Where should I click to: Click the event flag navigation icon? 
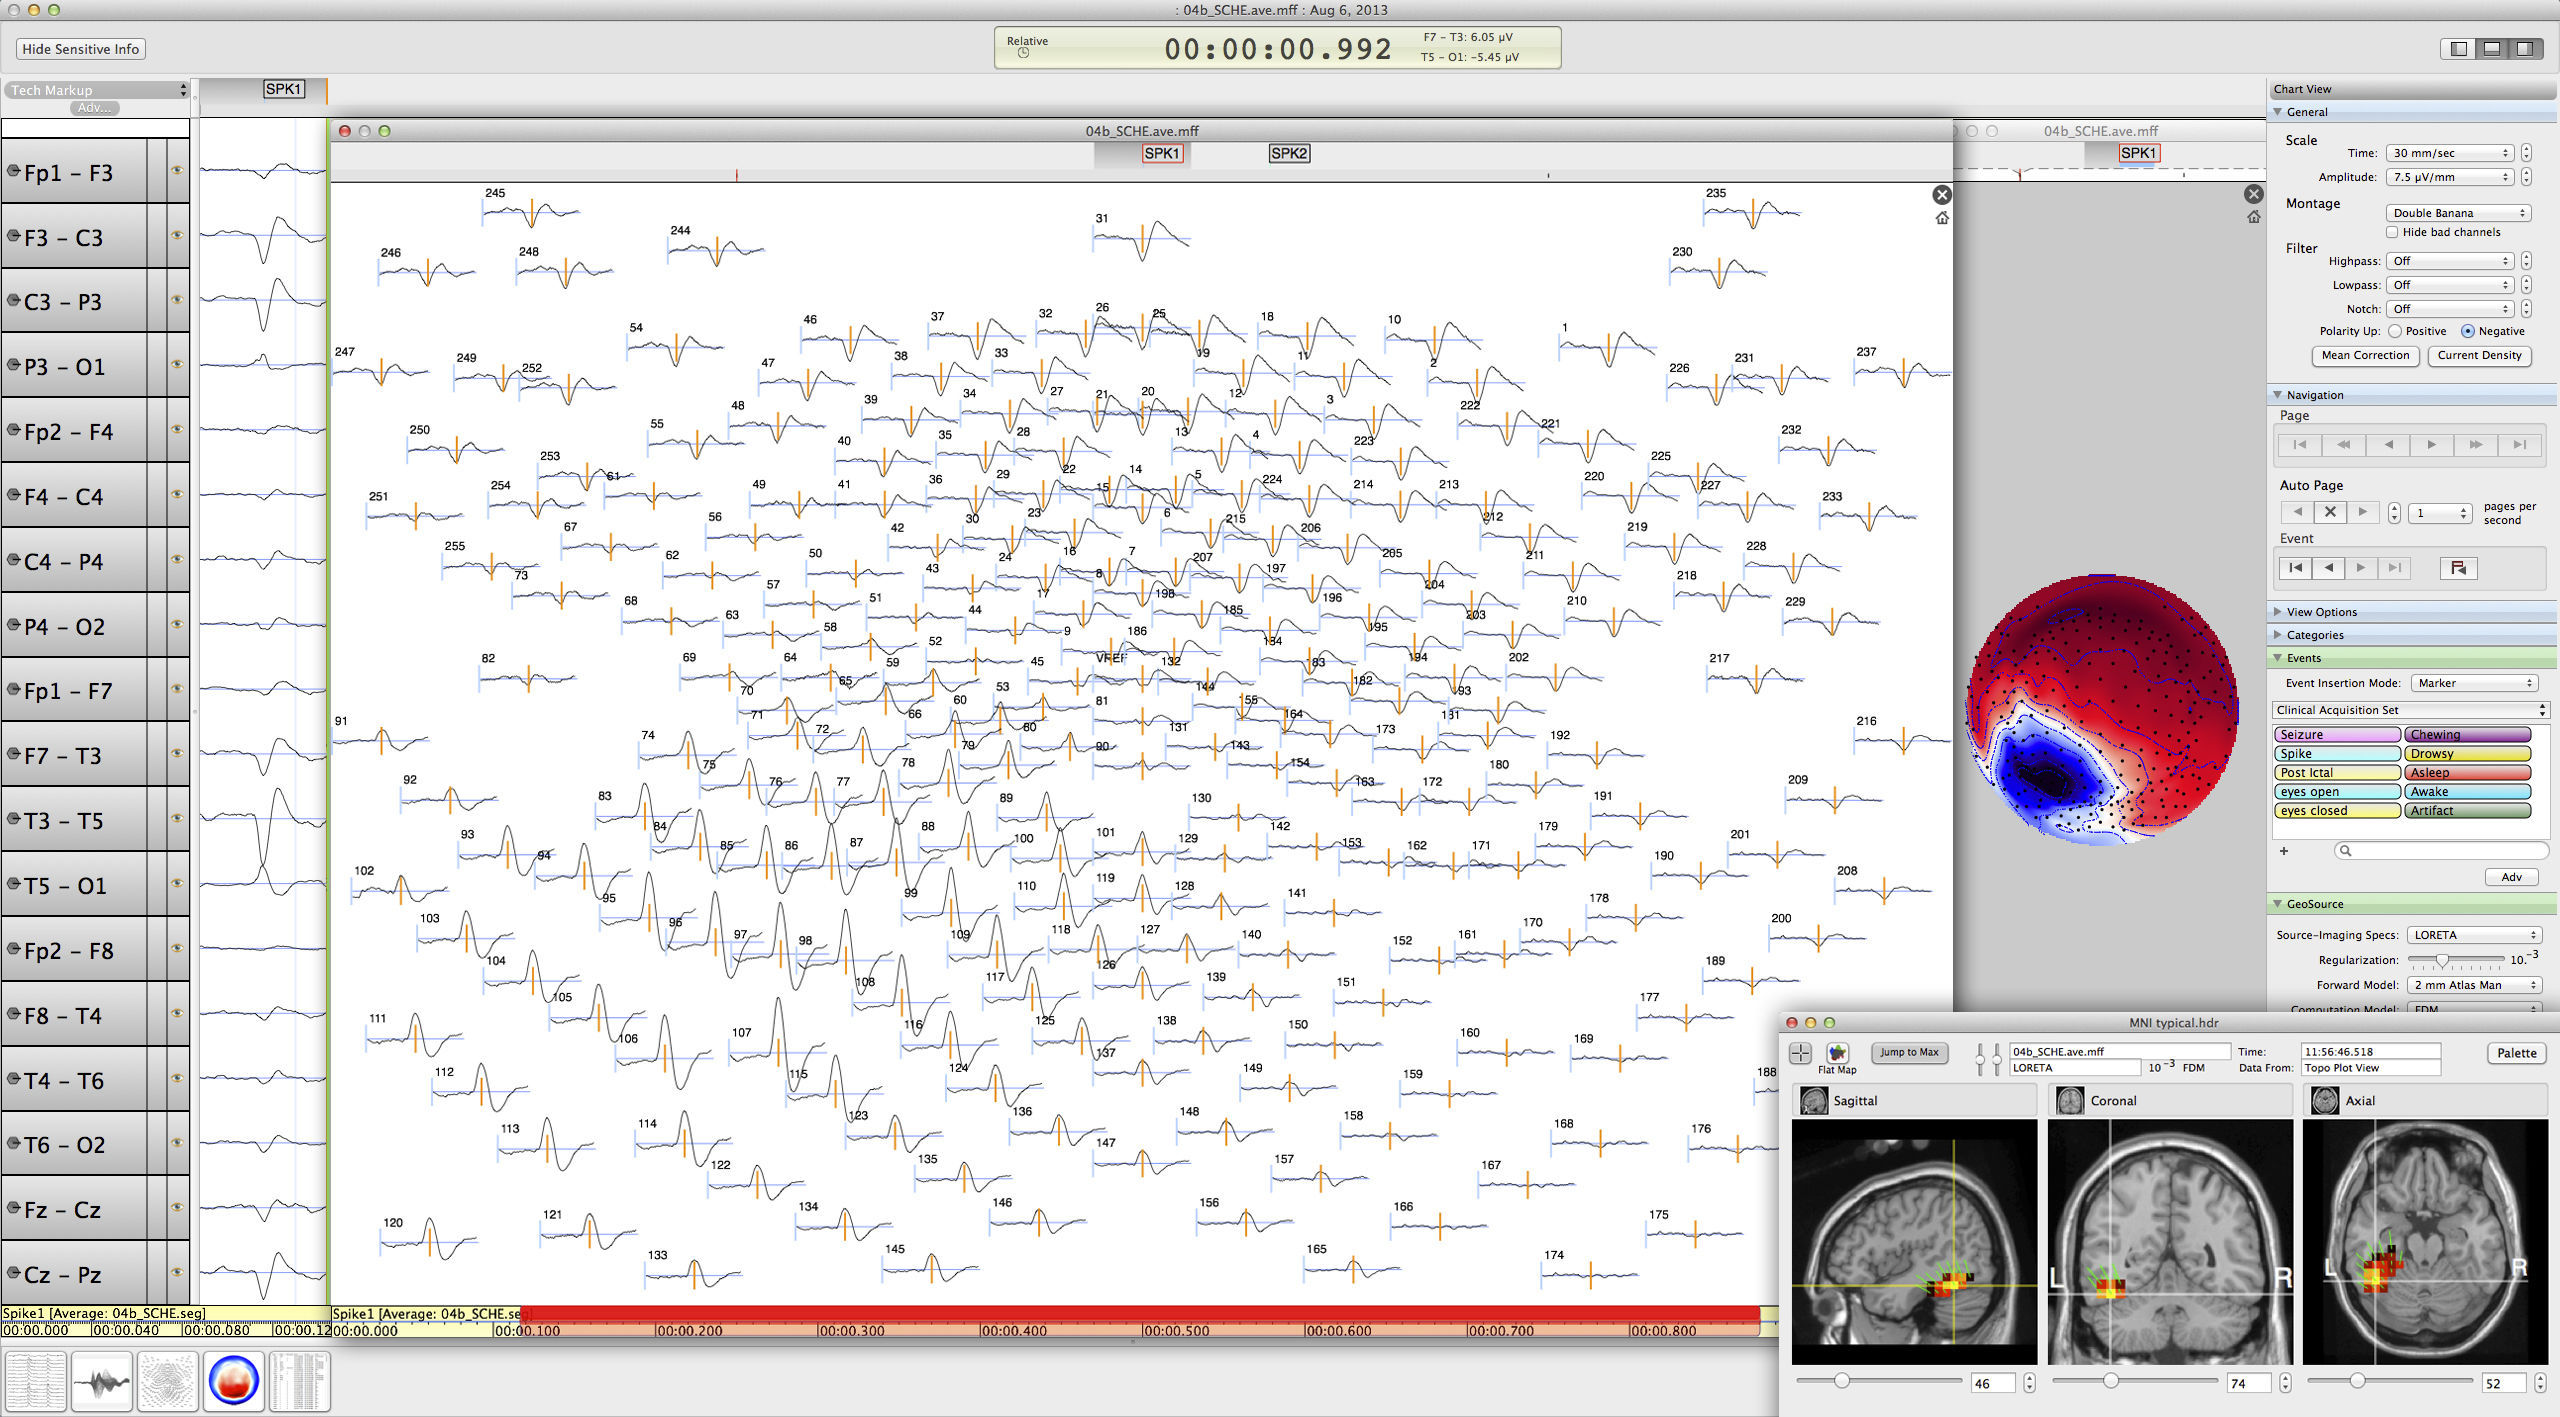[2460, 567]
